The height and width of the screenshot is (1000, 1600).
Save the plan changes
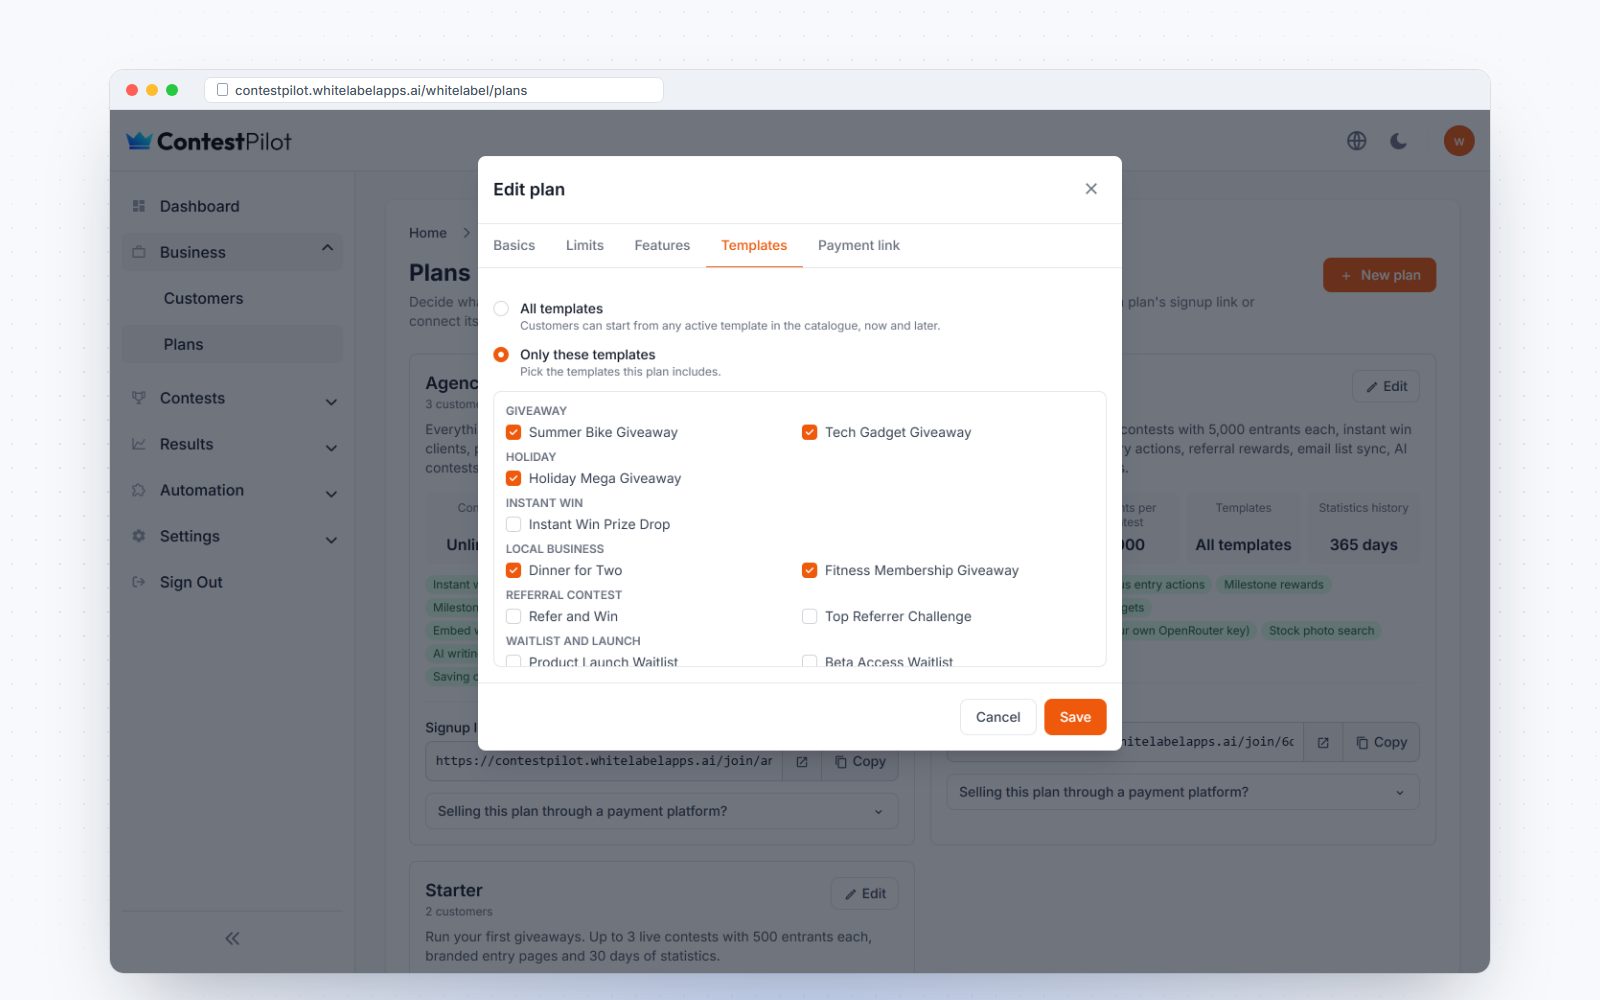click(1075, 717)
